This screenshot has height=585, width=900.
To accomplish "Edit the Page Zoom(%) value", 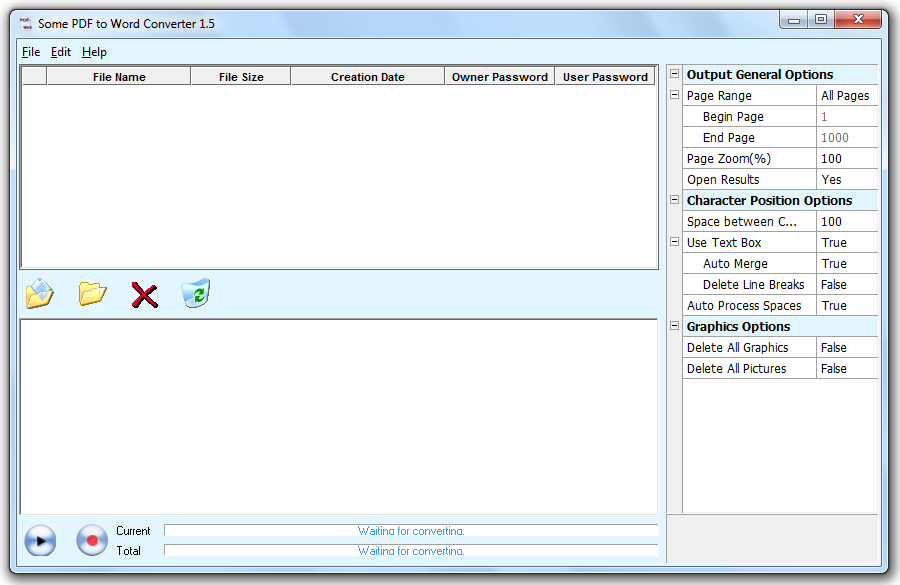I will pyautogui.click(x=847, y=158).
